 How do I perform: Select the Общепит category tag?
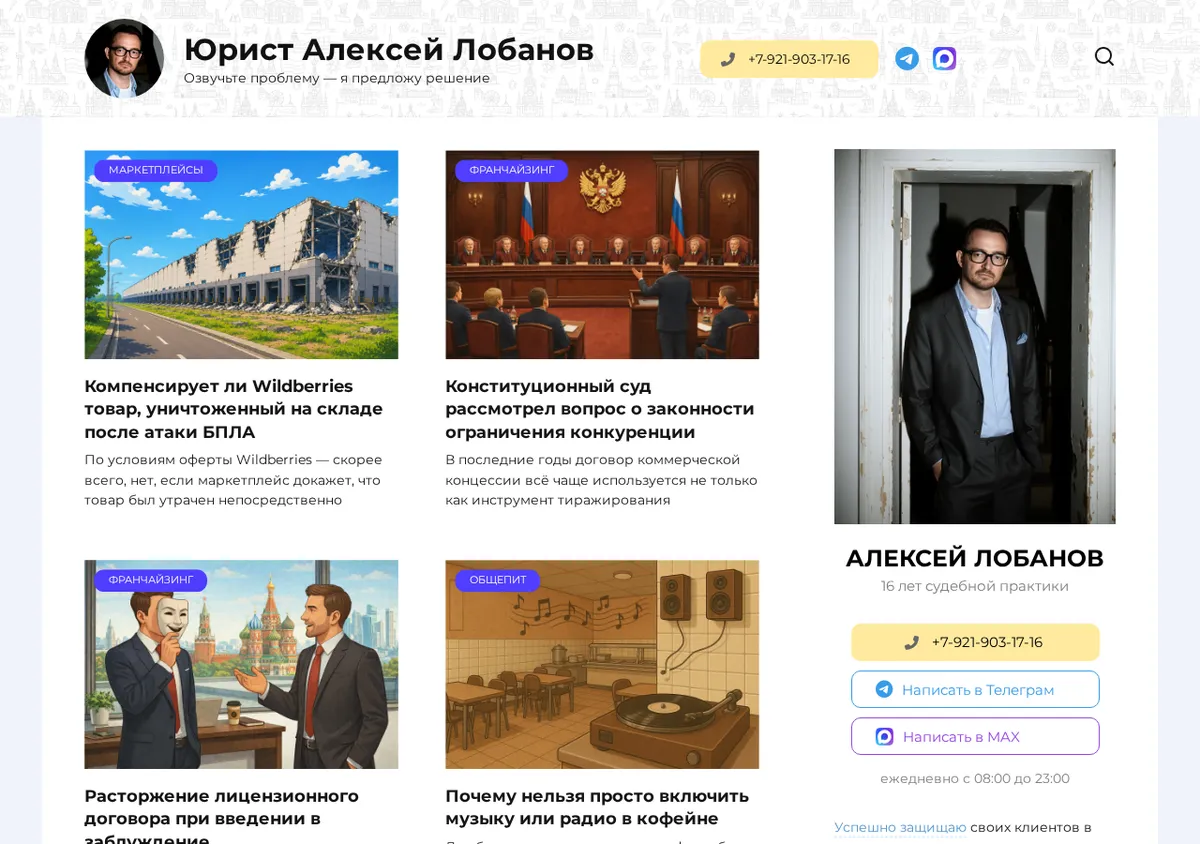pyautogui.click(x=498, y=580)
